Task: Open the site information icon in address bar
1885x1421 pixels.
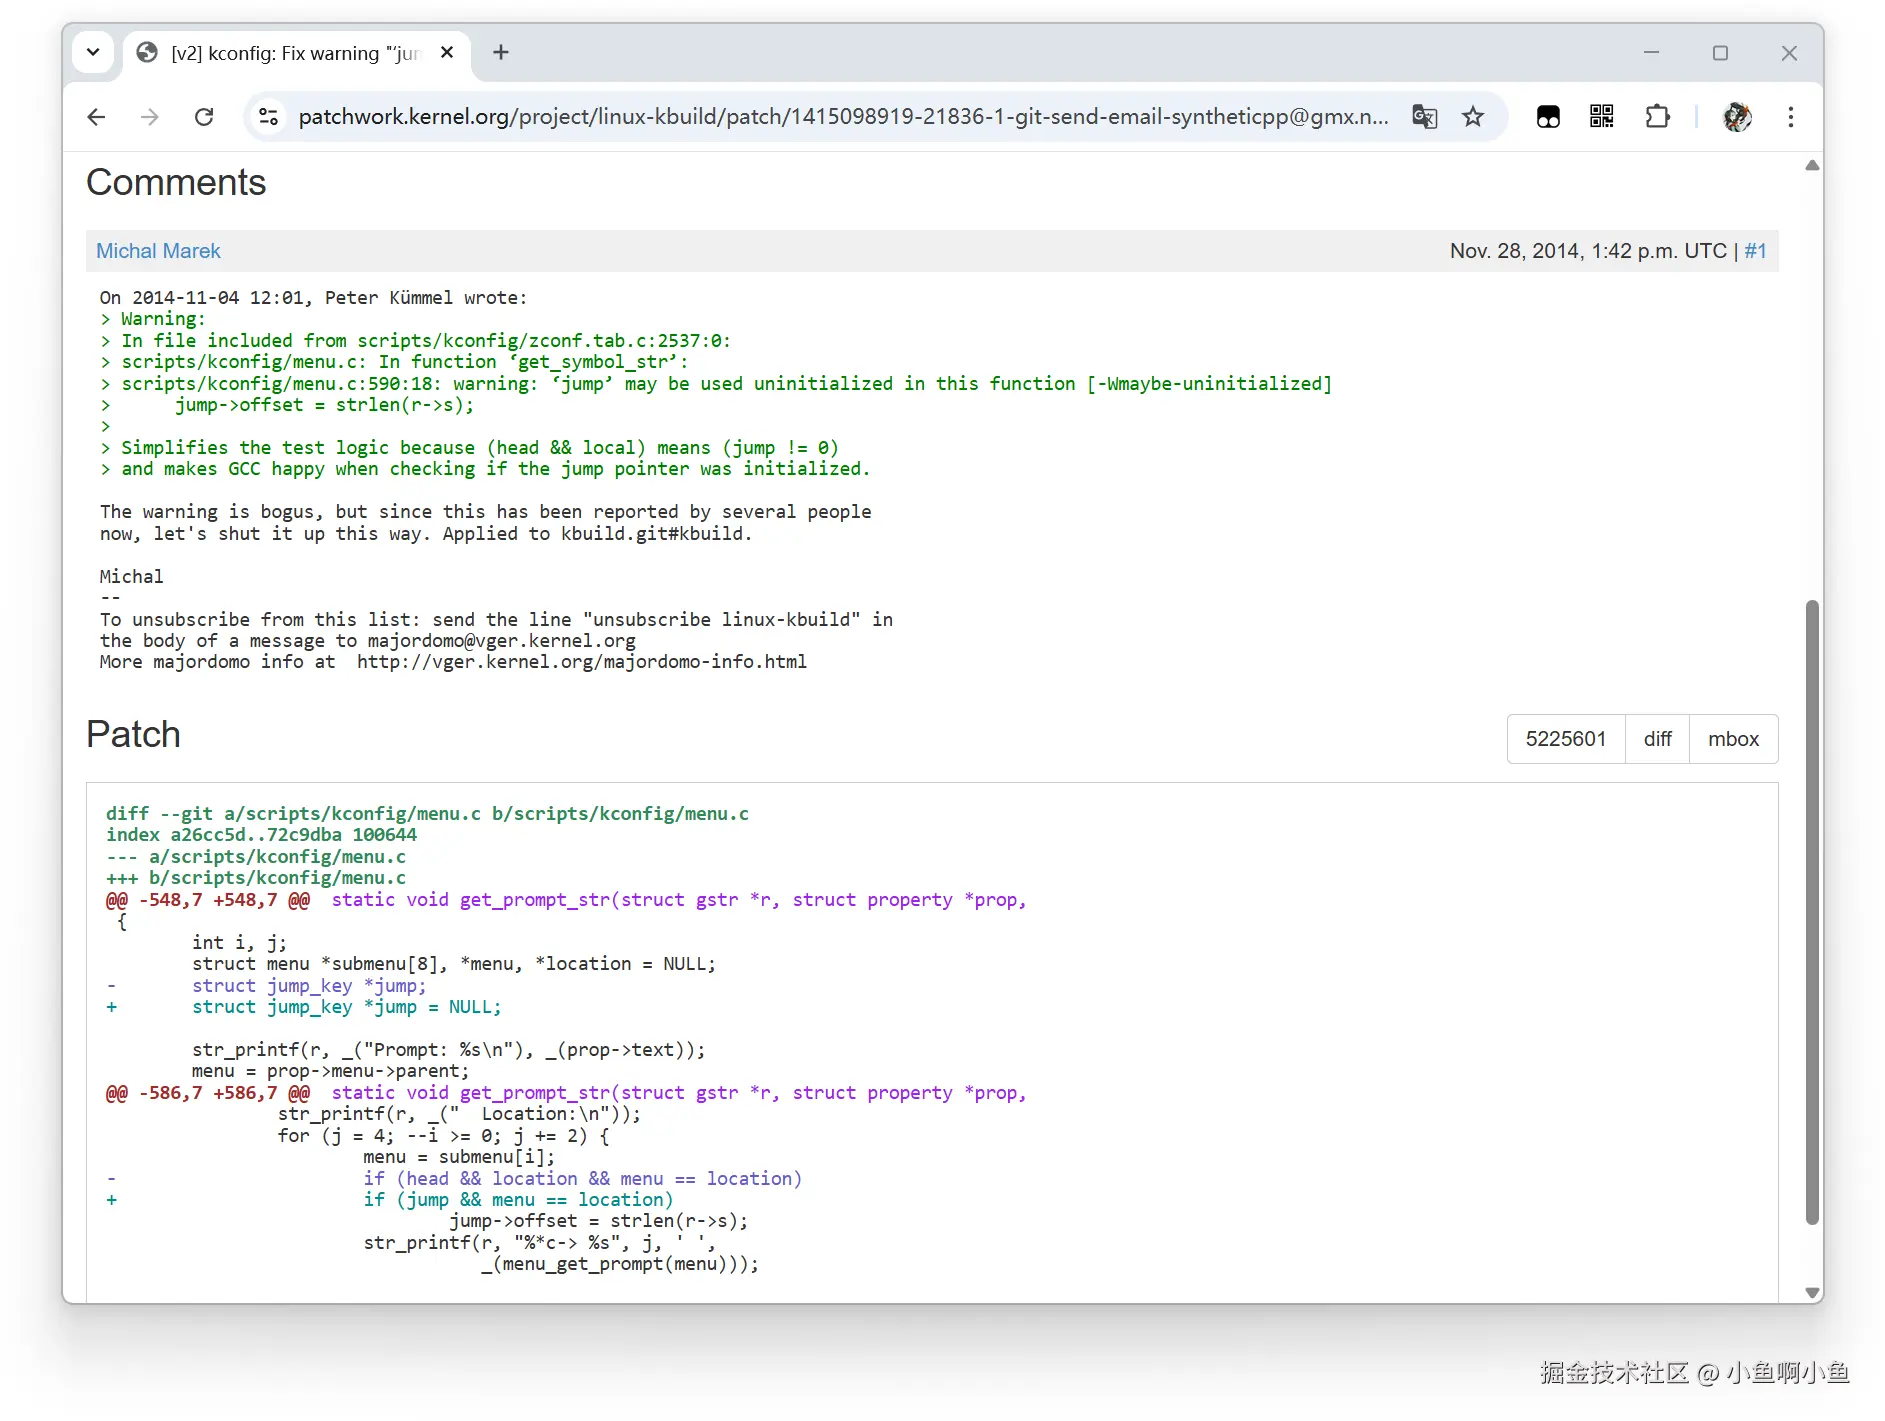Action: [x=268, y=117]
